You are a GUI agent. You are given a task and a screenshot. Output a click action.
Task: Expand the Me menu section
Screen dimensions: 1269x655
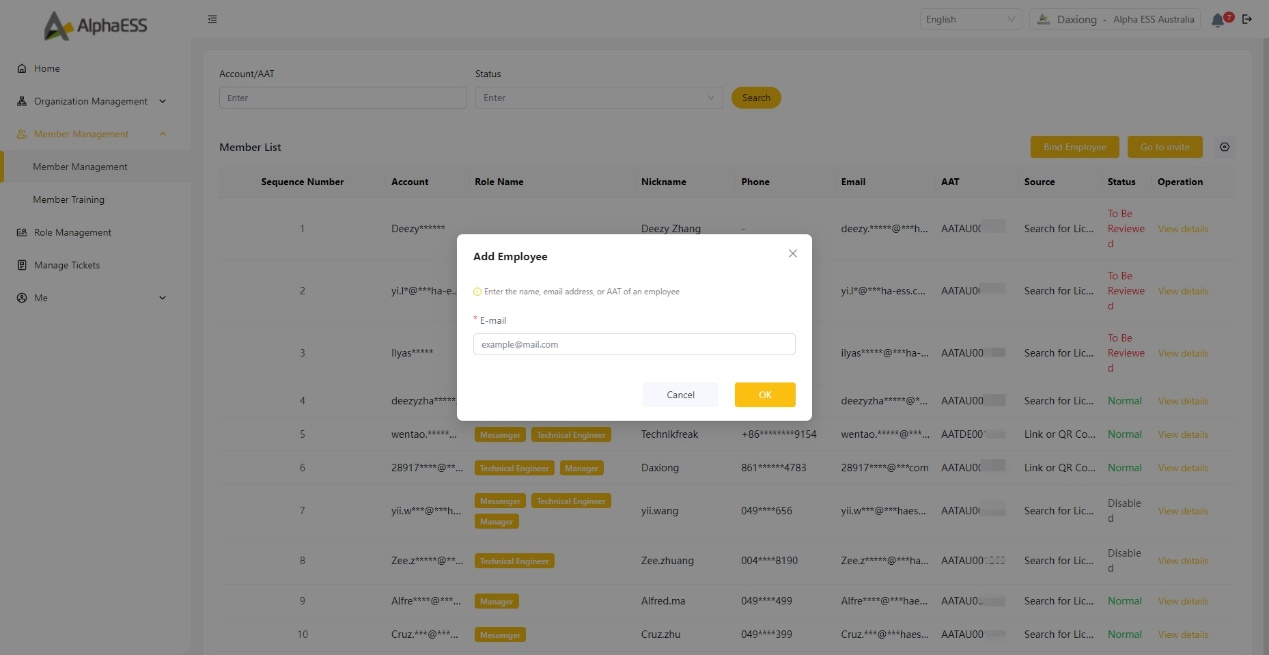(91, 298)
